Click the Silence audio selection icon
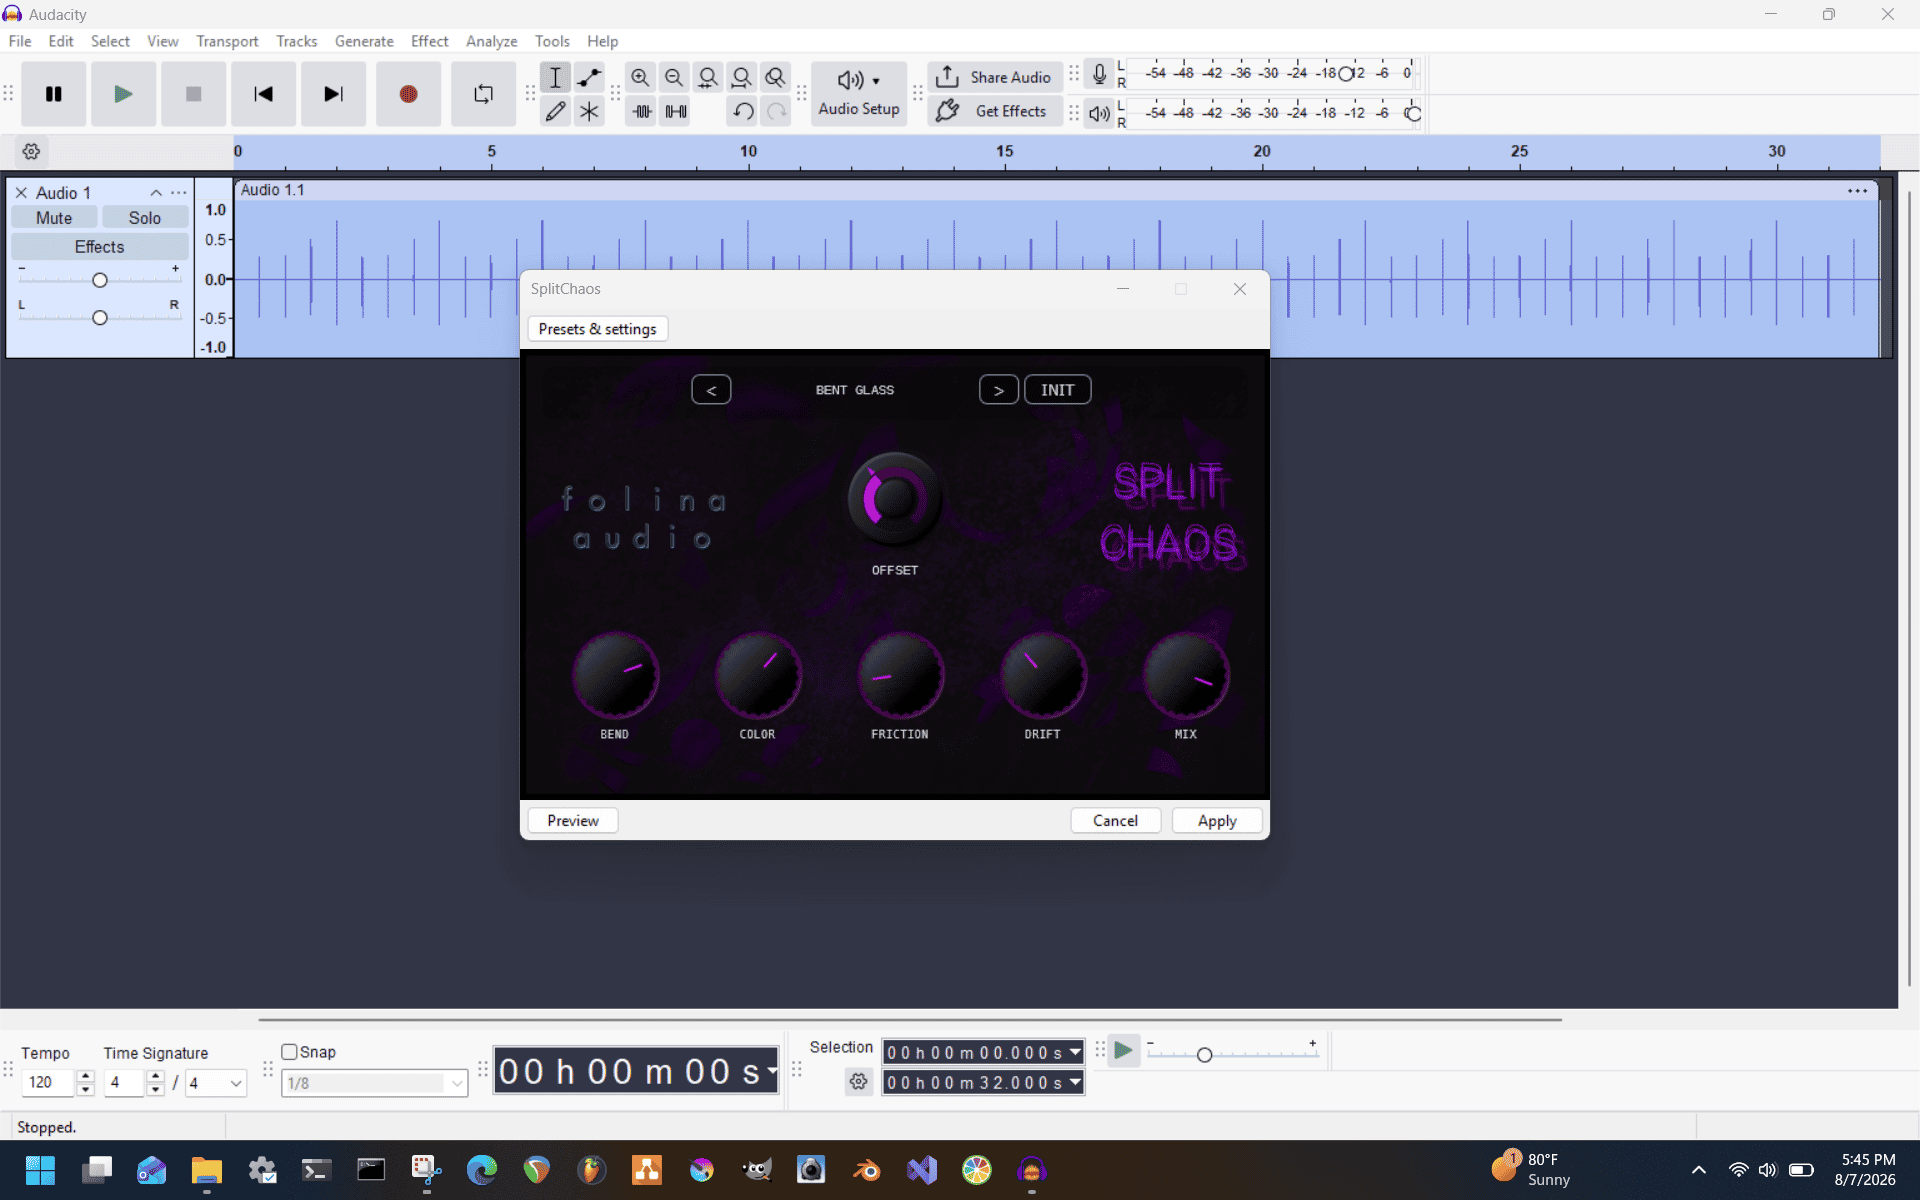 pos(676,111)
